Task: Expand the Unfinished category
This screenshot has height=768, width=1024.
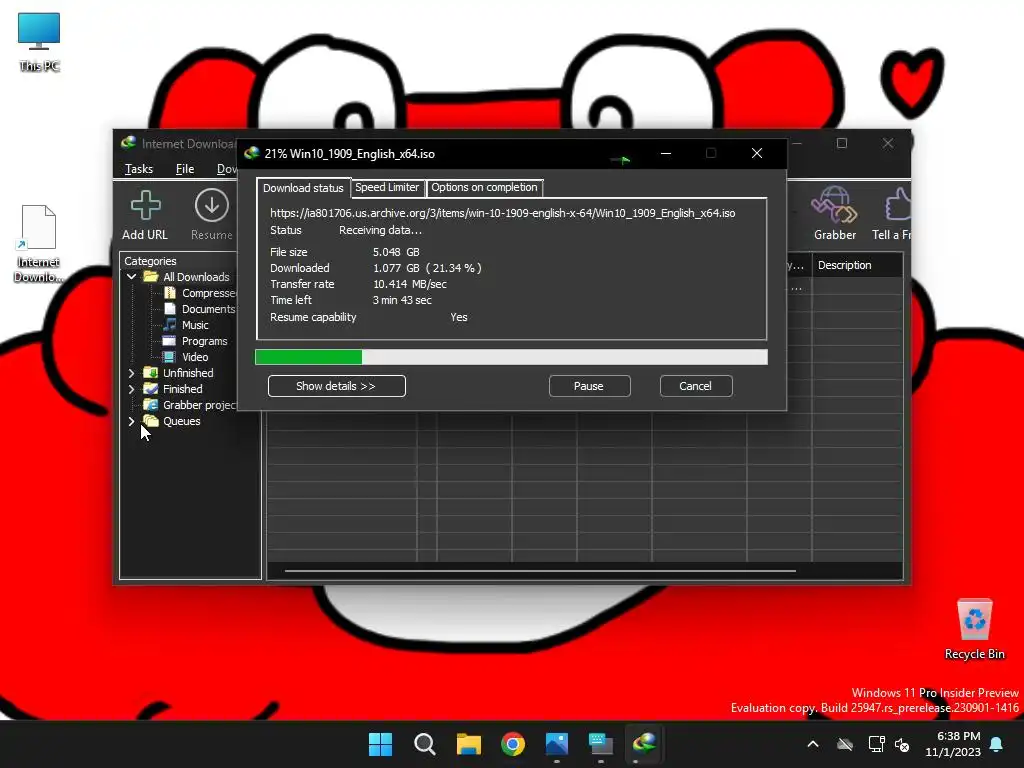Action: click(x=131, y=373)
